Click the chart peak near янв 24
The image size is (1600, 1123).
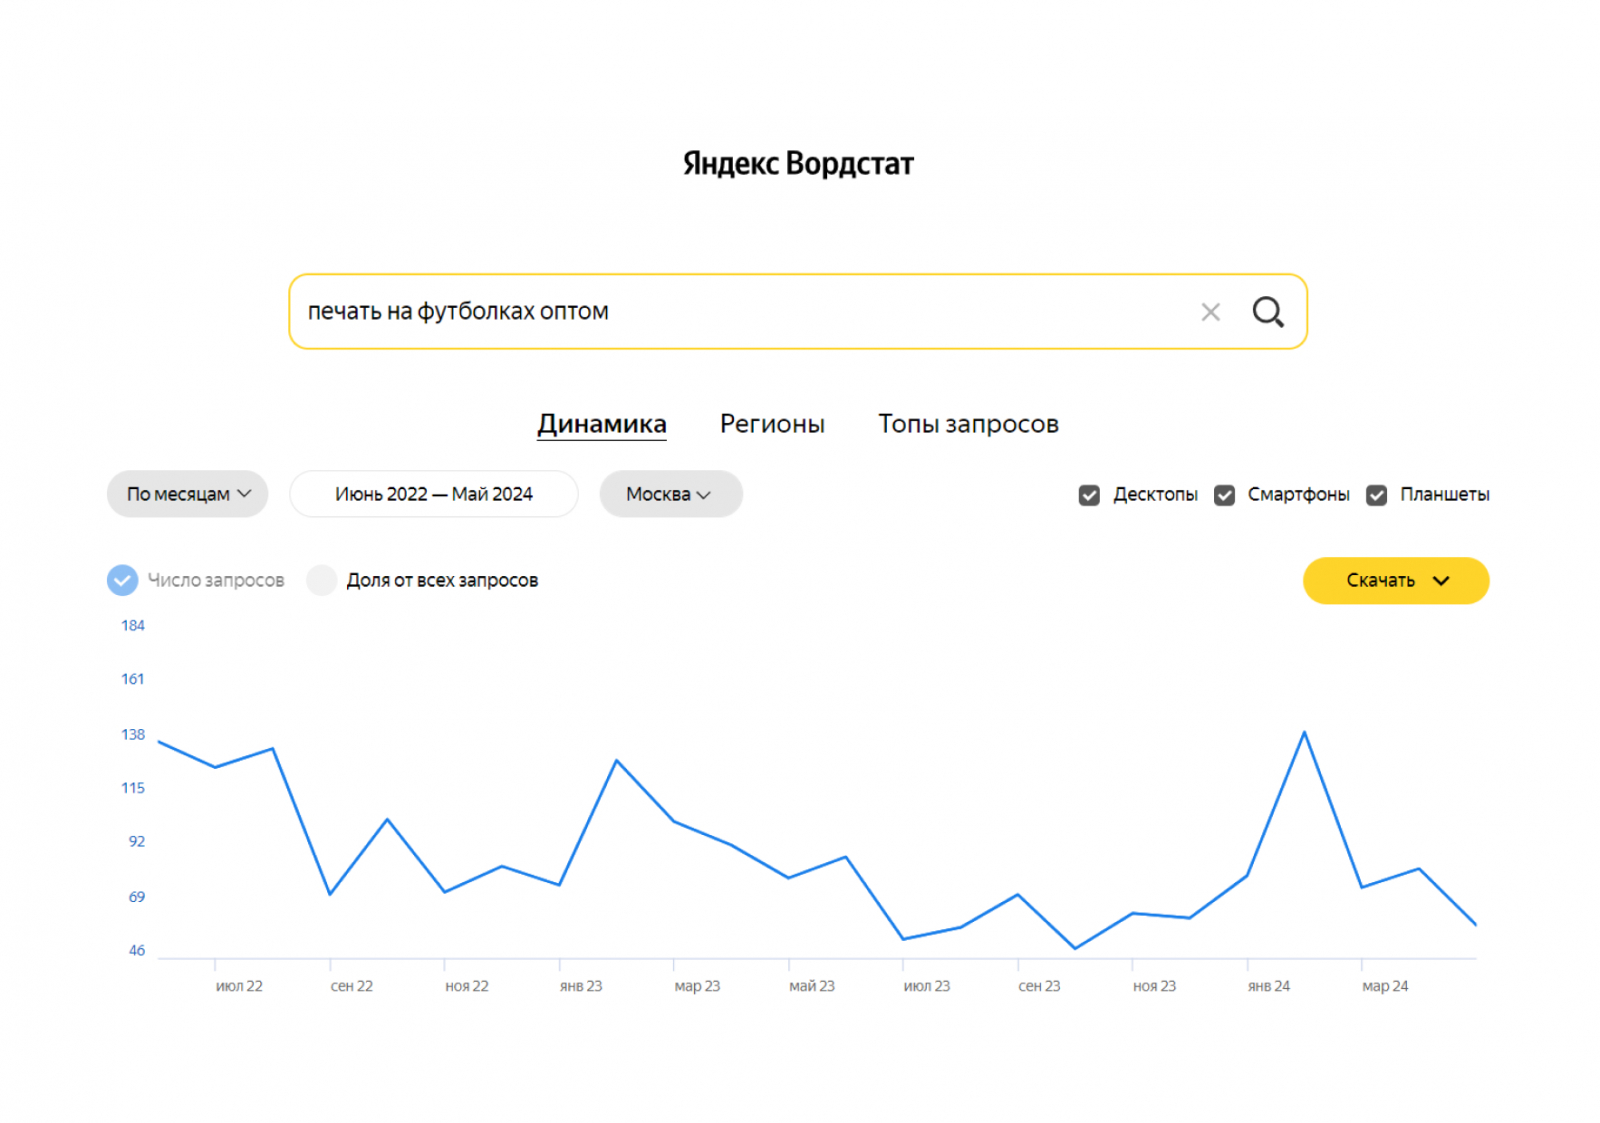click(1304, 733)
